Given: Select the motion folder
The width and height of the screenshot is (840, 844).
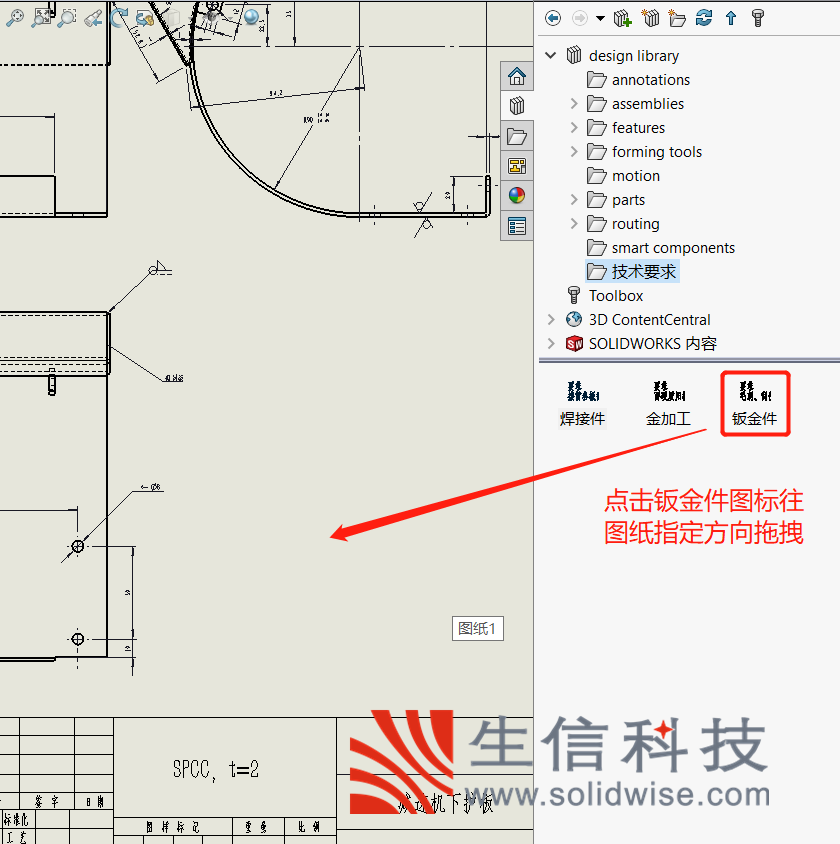Looking at the screenshot, I should coord(623,175).
